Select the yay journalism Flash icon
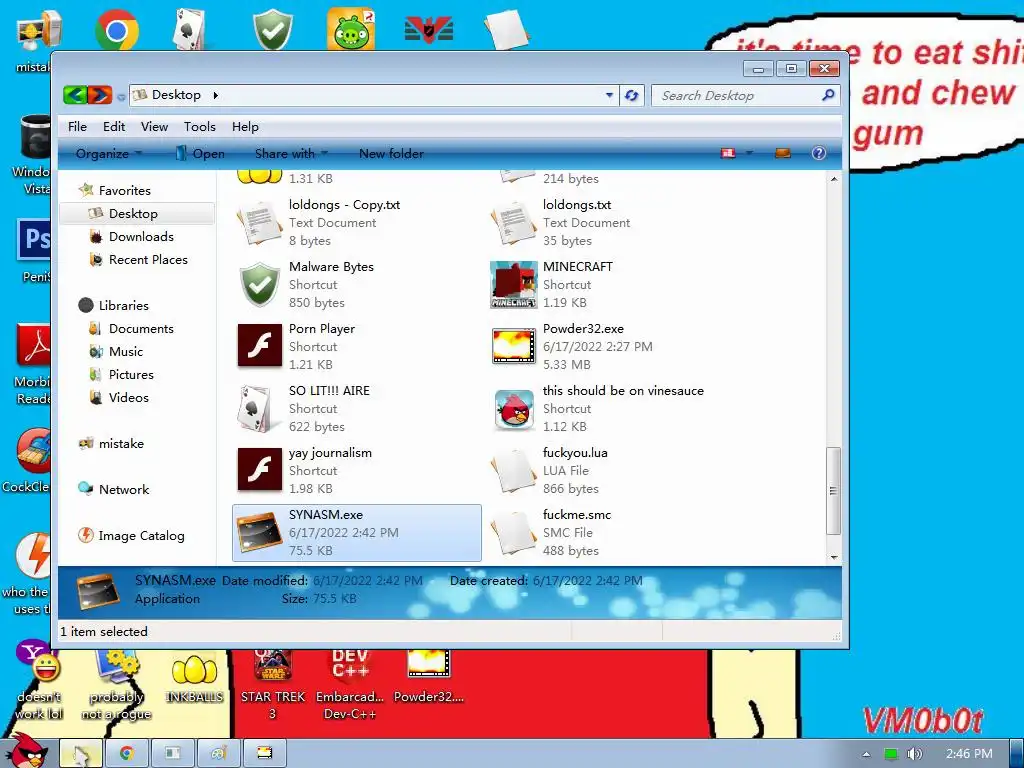The width and height of the screenshot is (1024, 768). click(x=259, y=470)
